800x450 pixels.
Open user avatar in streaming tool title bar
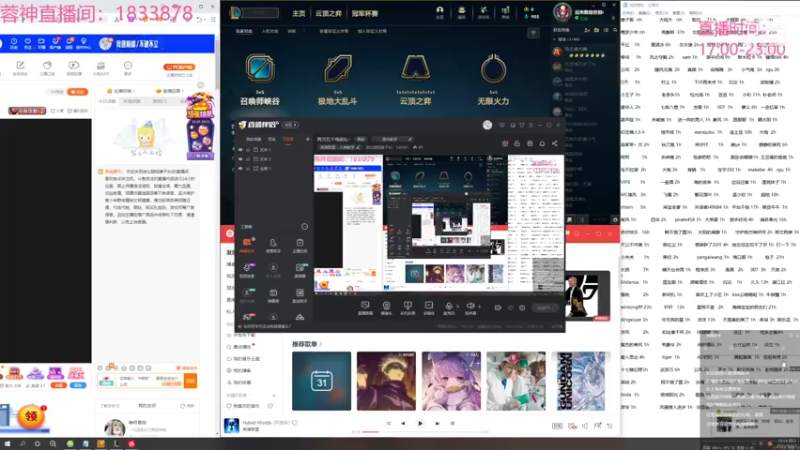(487, 125)
